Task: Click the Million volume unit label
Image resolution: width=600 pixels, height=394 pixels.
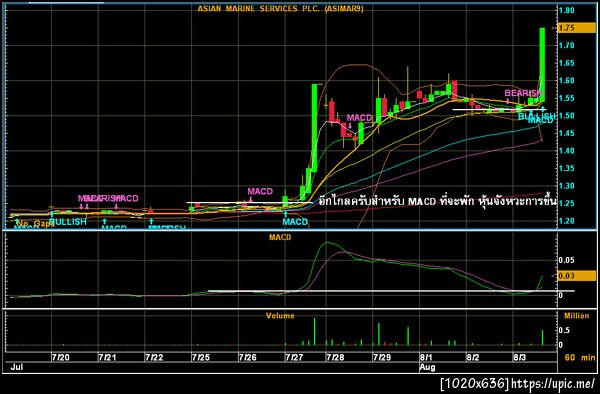Action: pos(576,316)
